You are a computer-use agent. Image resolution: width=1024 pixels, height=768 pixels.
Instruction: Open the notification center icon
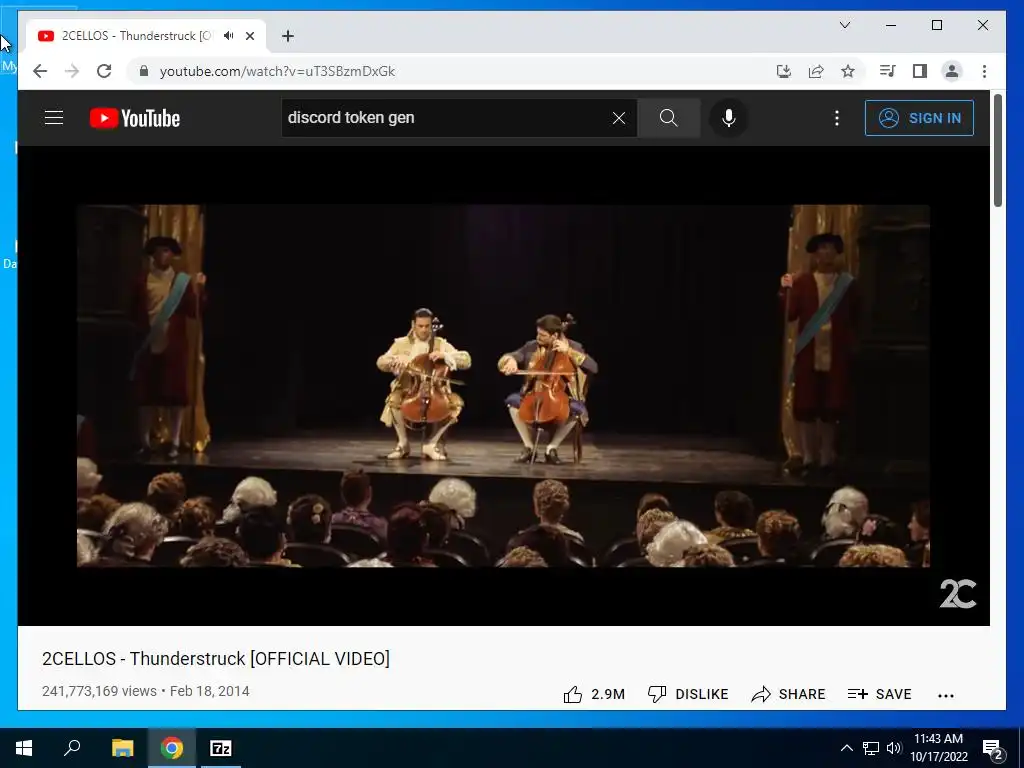click(993, 748)
